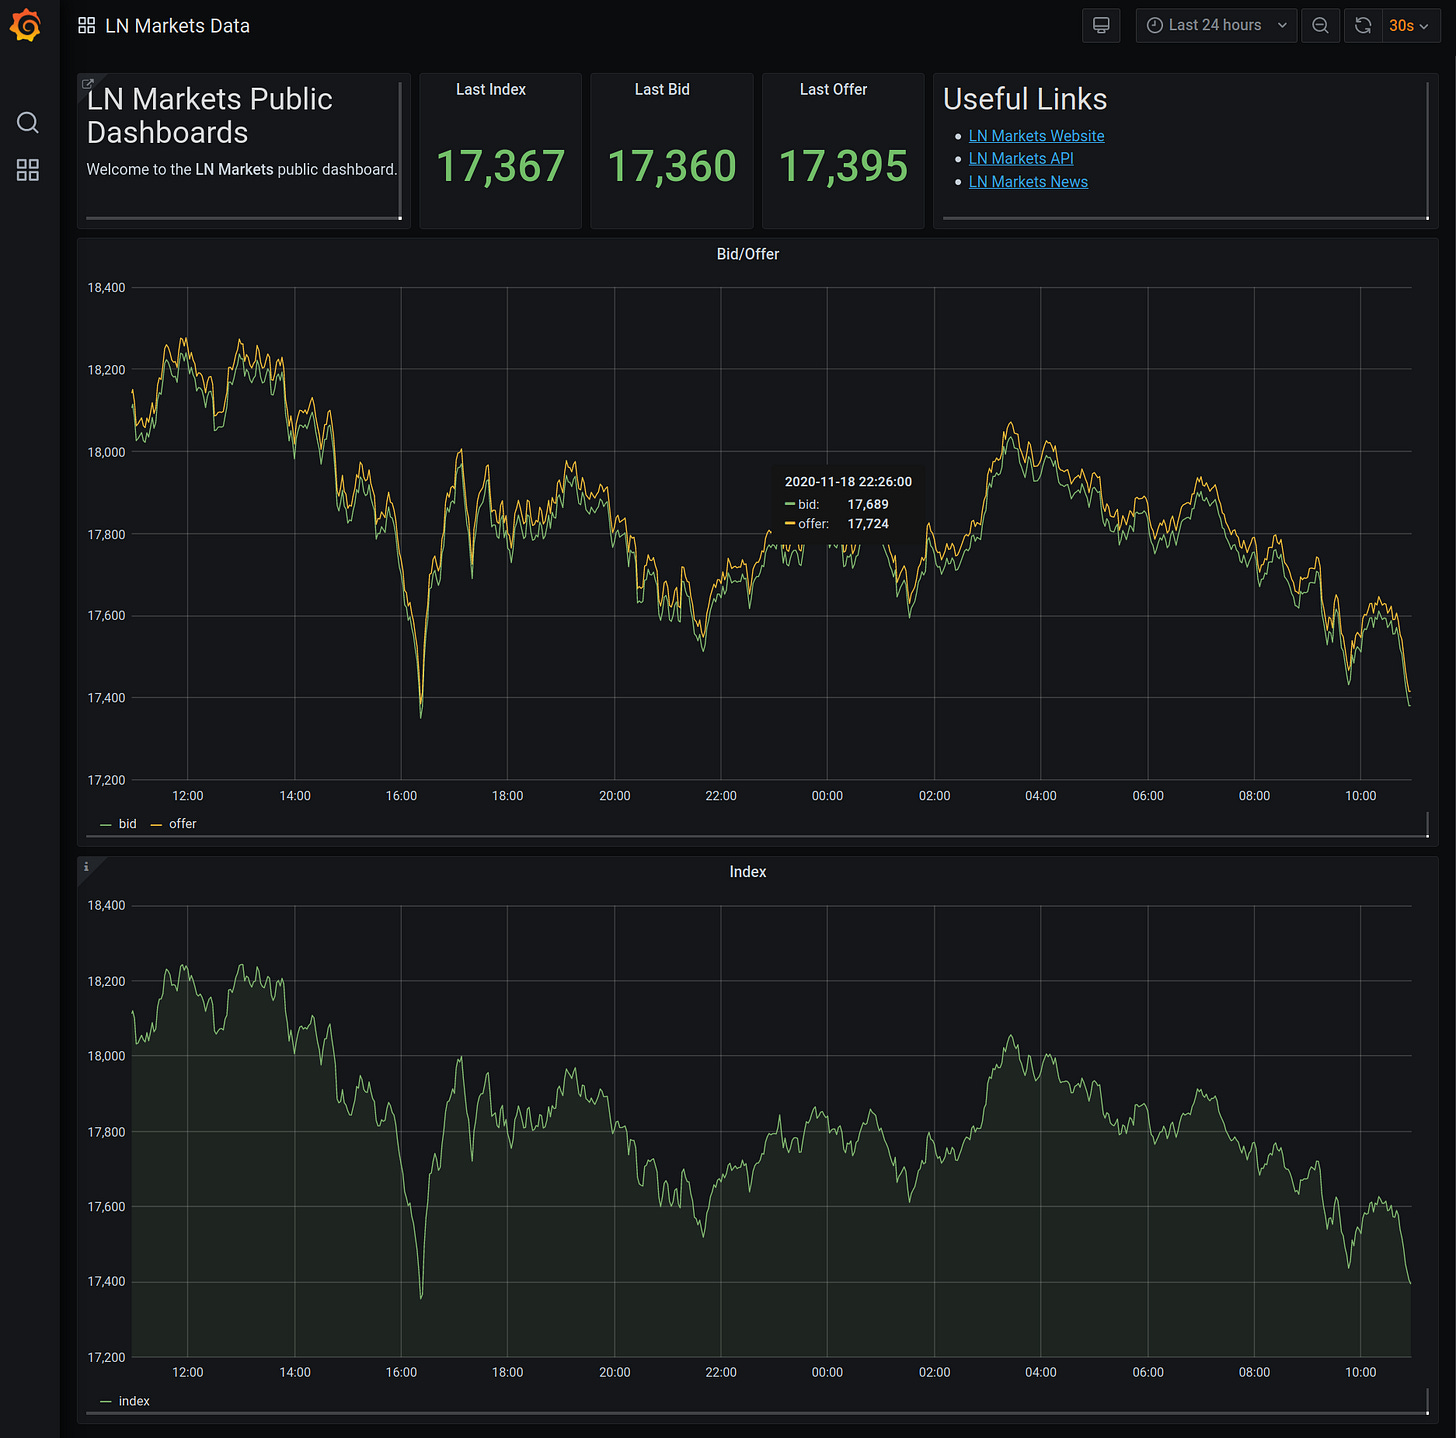Open the LN Markets API link
1456x1438 pixels.
[x=1021, y=158]
